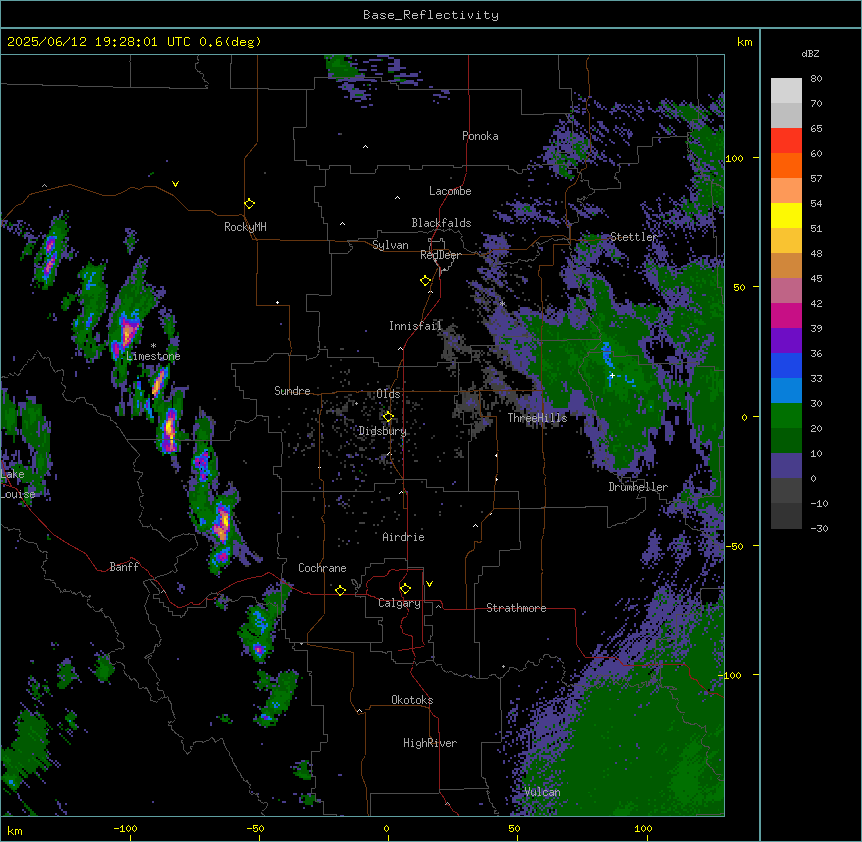Click the light gray swatch between 70 and 65
The image size is (862, 842).
point(786,115)
